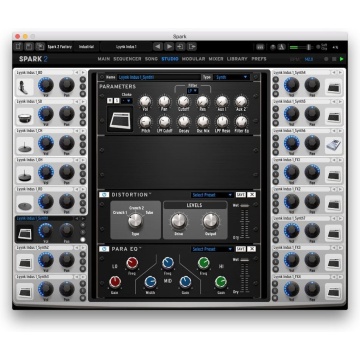Click the Synth4 pad icon
The height and width of the screenshot is (360, 360).
pyautogui.click(x=333, y=86)
